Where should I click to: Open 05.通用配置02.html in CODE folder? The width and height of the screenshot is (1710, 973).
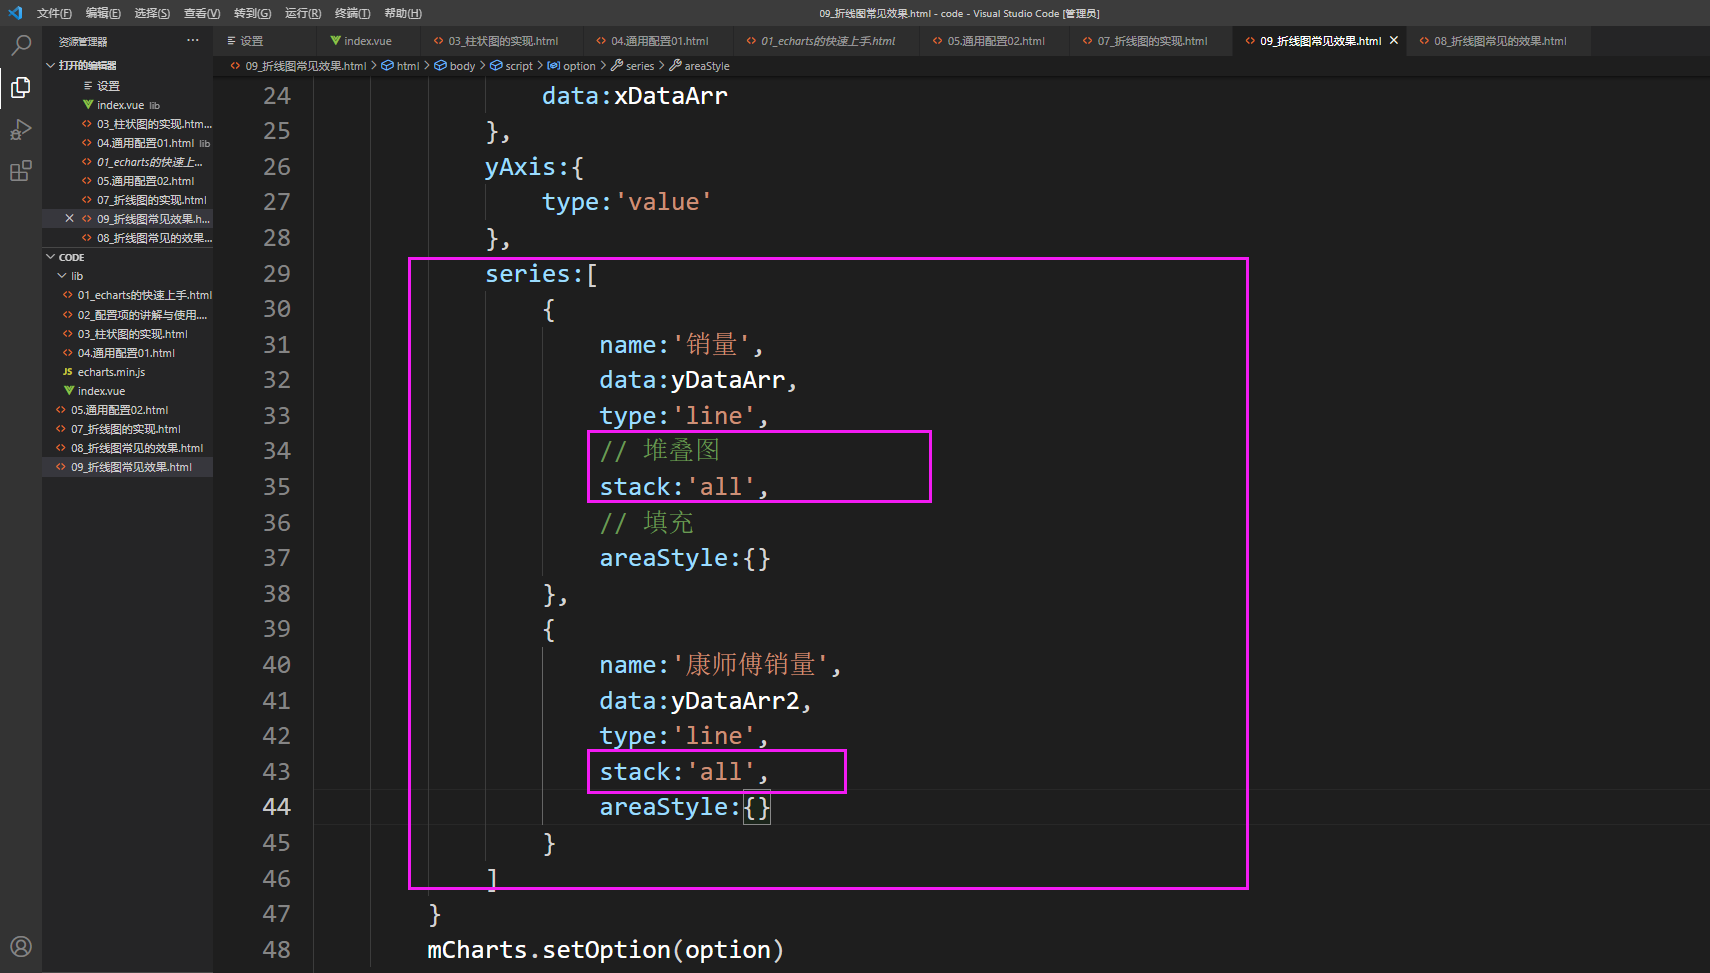point(128,410)
